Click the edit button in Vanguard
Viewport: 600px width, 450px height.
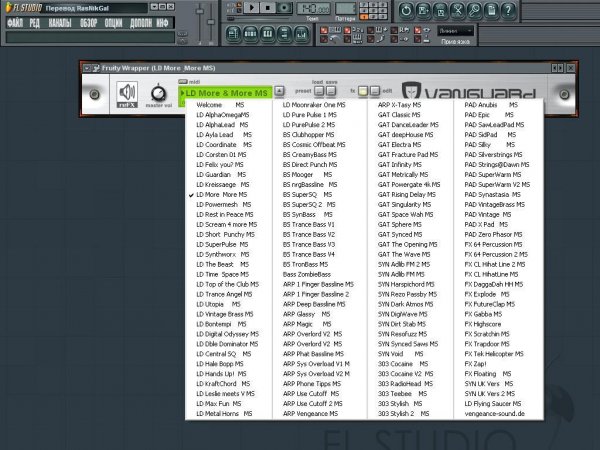click(x=375, y=91)
